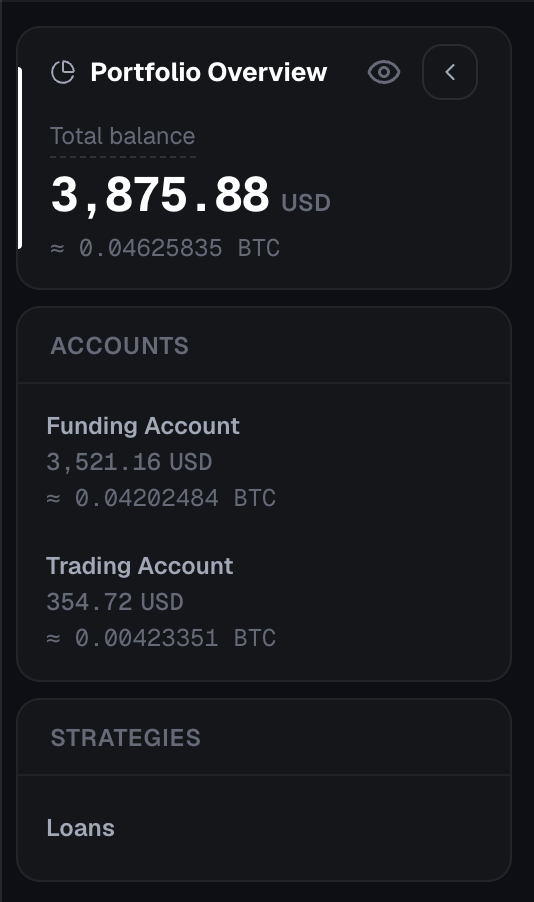Click the white vertical bar beside the panel
This screenshot has width=534, height=902.
[20, 158]
